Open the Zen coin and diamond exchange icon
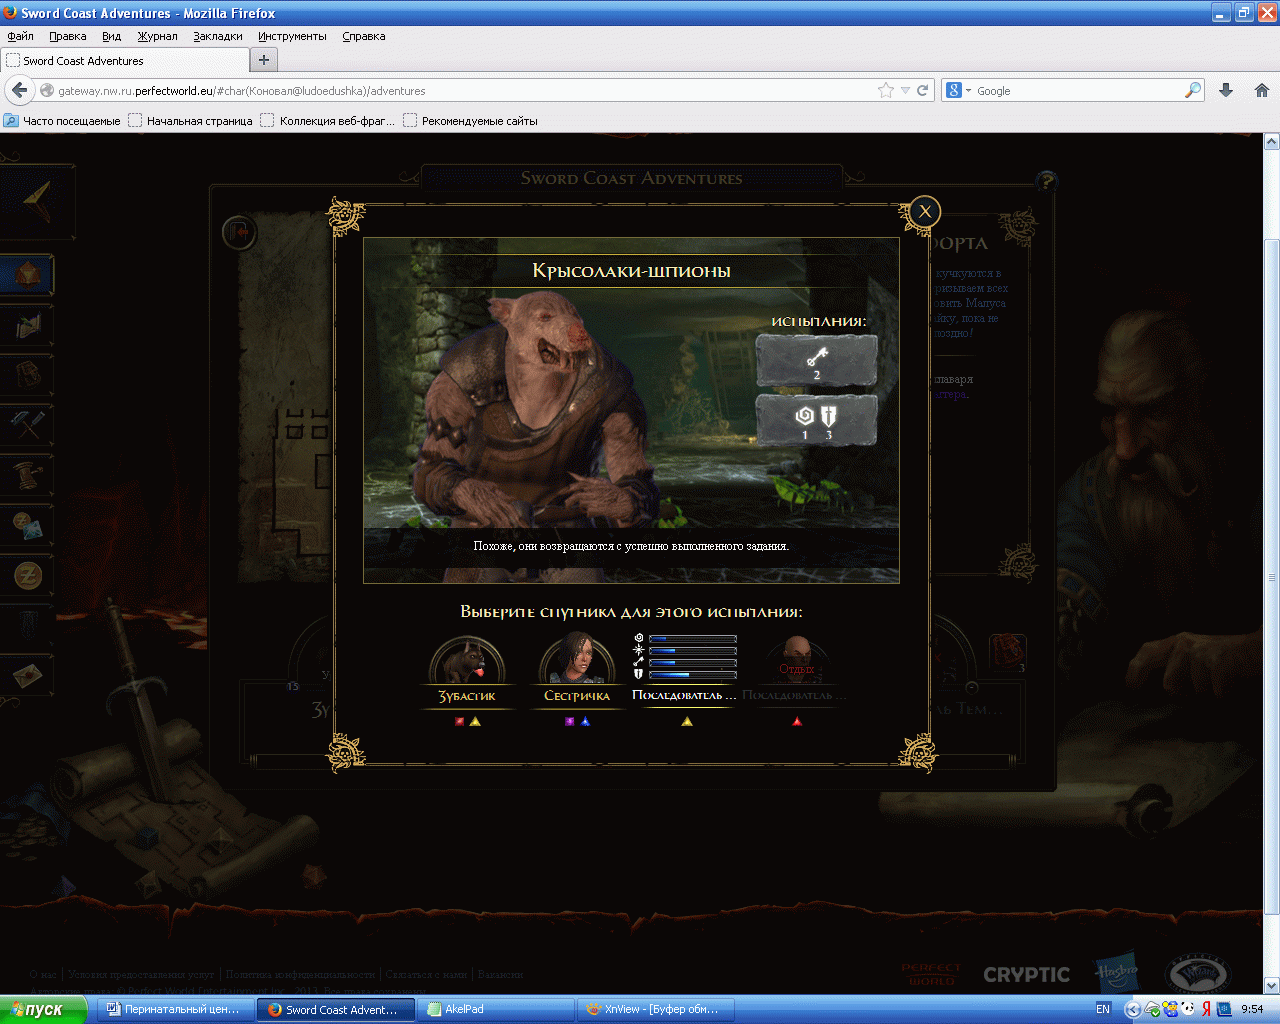This screenshot has height=1024, width=1280. pos(27,524)
